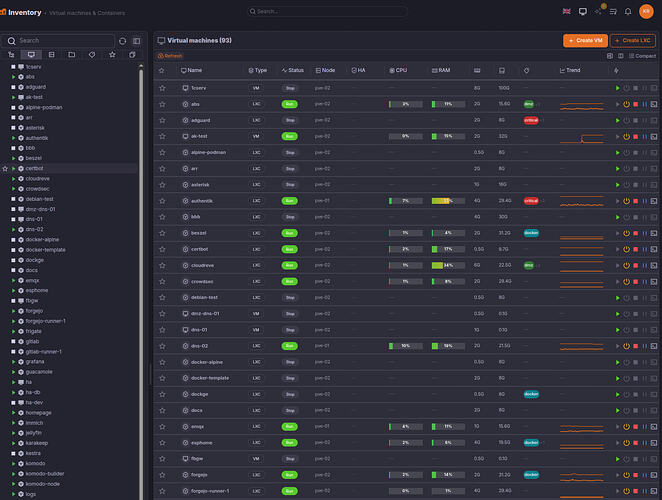This screenshot has height=500, width=662.
Task: Pause the beszel container
Action: (x=644, y=232)
